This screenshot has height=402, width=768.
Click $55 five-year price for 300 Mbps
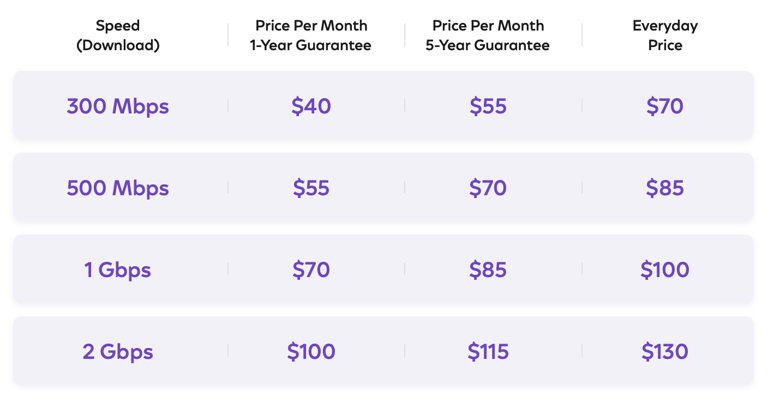click(x=488, y=106)
